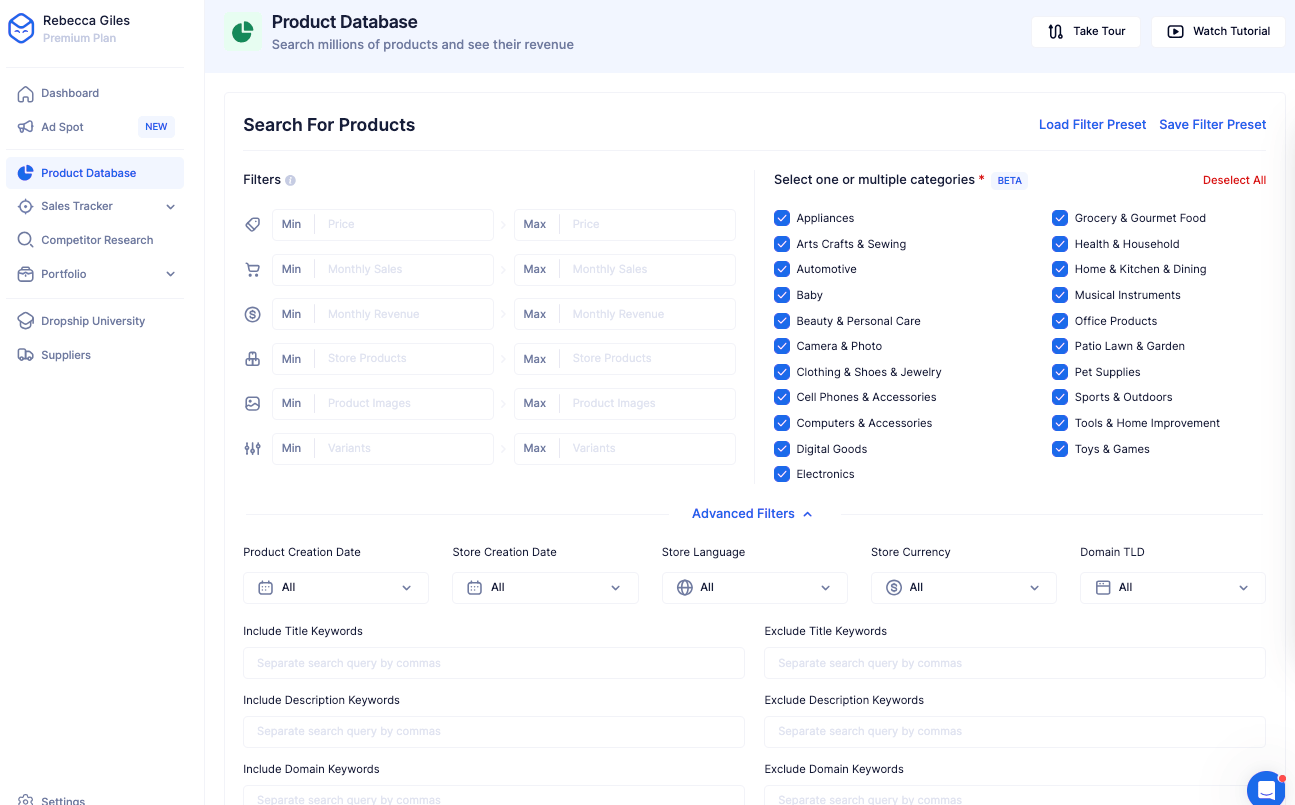Viewport: 1295px width, 805px height.
Task: Toggle the Automotive checkbox
Action: tap(782, 269)
